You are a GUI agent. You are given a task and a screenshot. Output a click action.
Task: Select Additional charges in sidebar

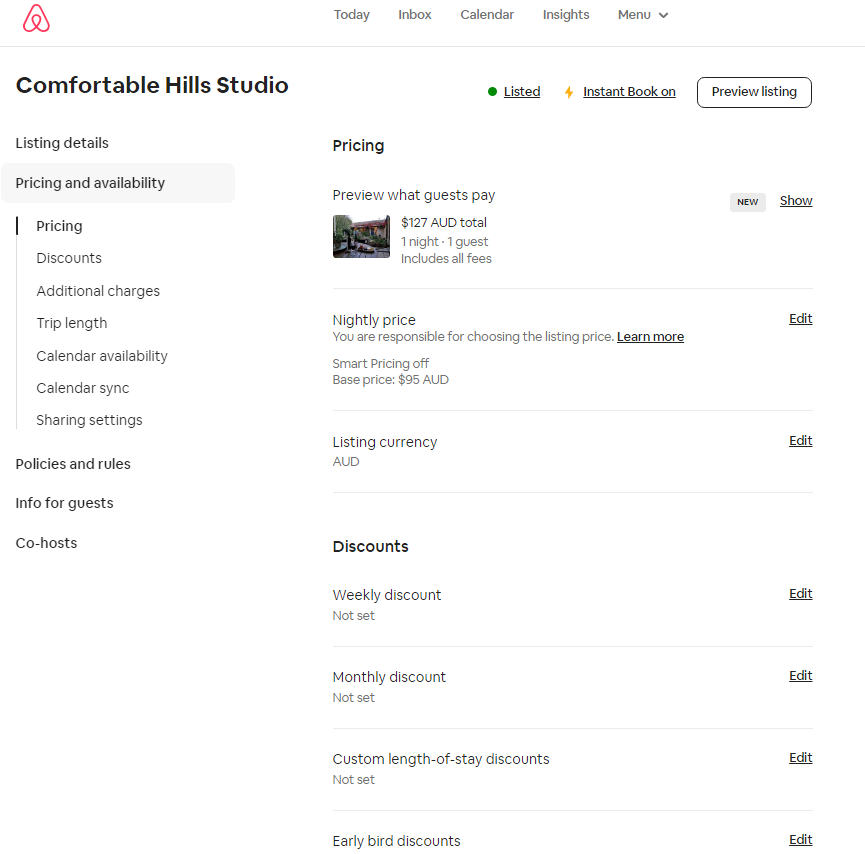tap(98, 291)
